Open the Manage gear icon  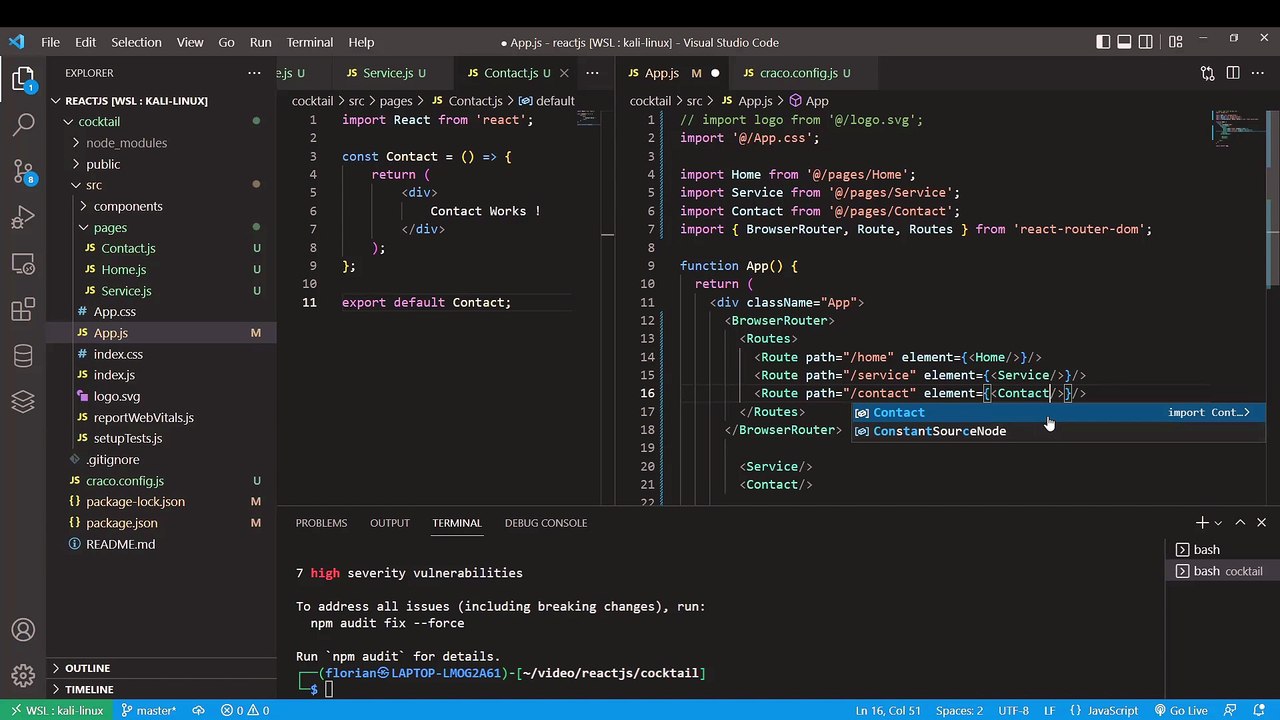[x=23, y=676]
